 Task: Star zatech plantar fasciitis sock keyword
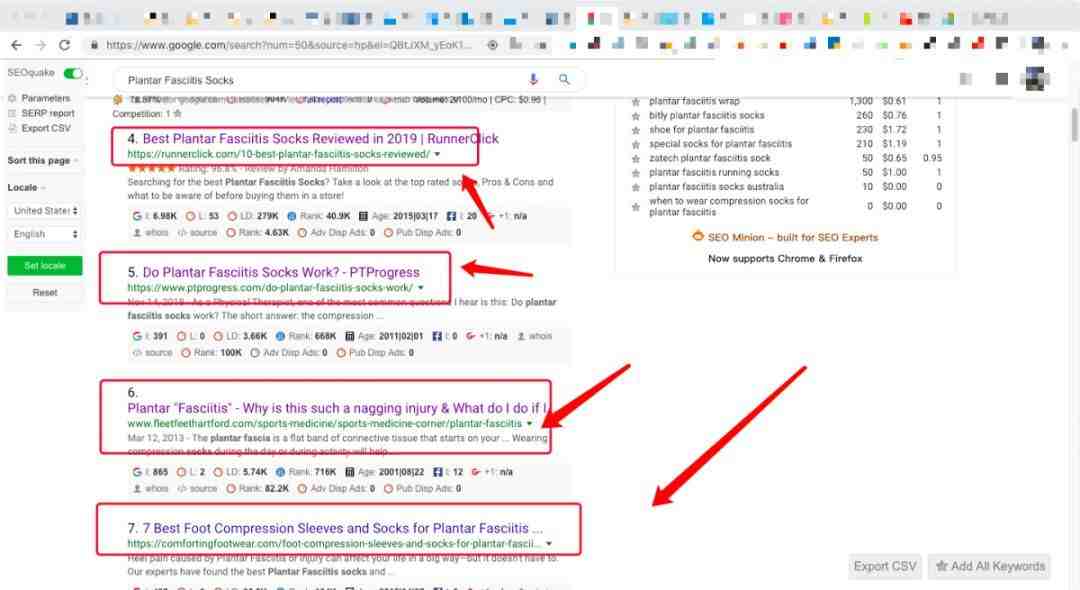[636, 158]
